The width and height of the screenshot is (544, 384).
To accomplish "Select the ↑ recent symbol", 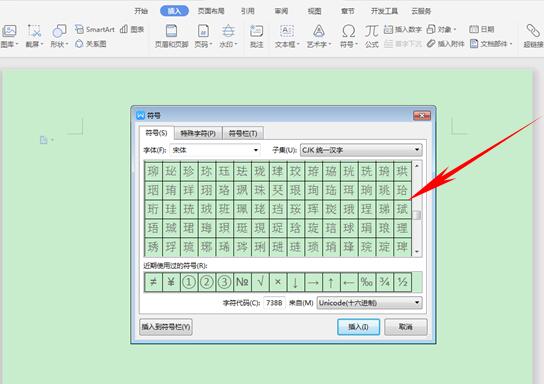I will pos(331,282).
